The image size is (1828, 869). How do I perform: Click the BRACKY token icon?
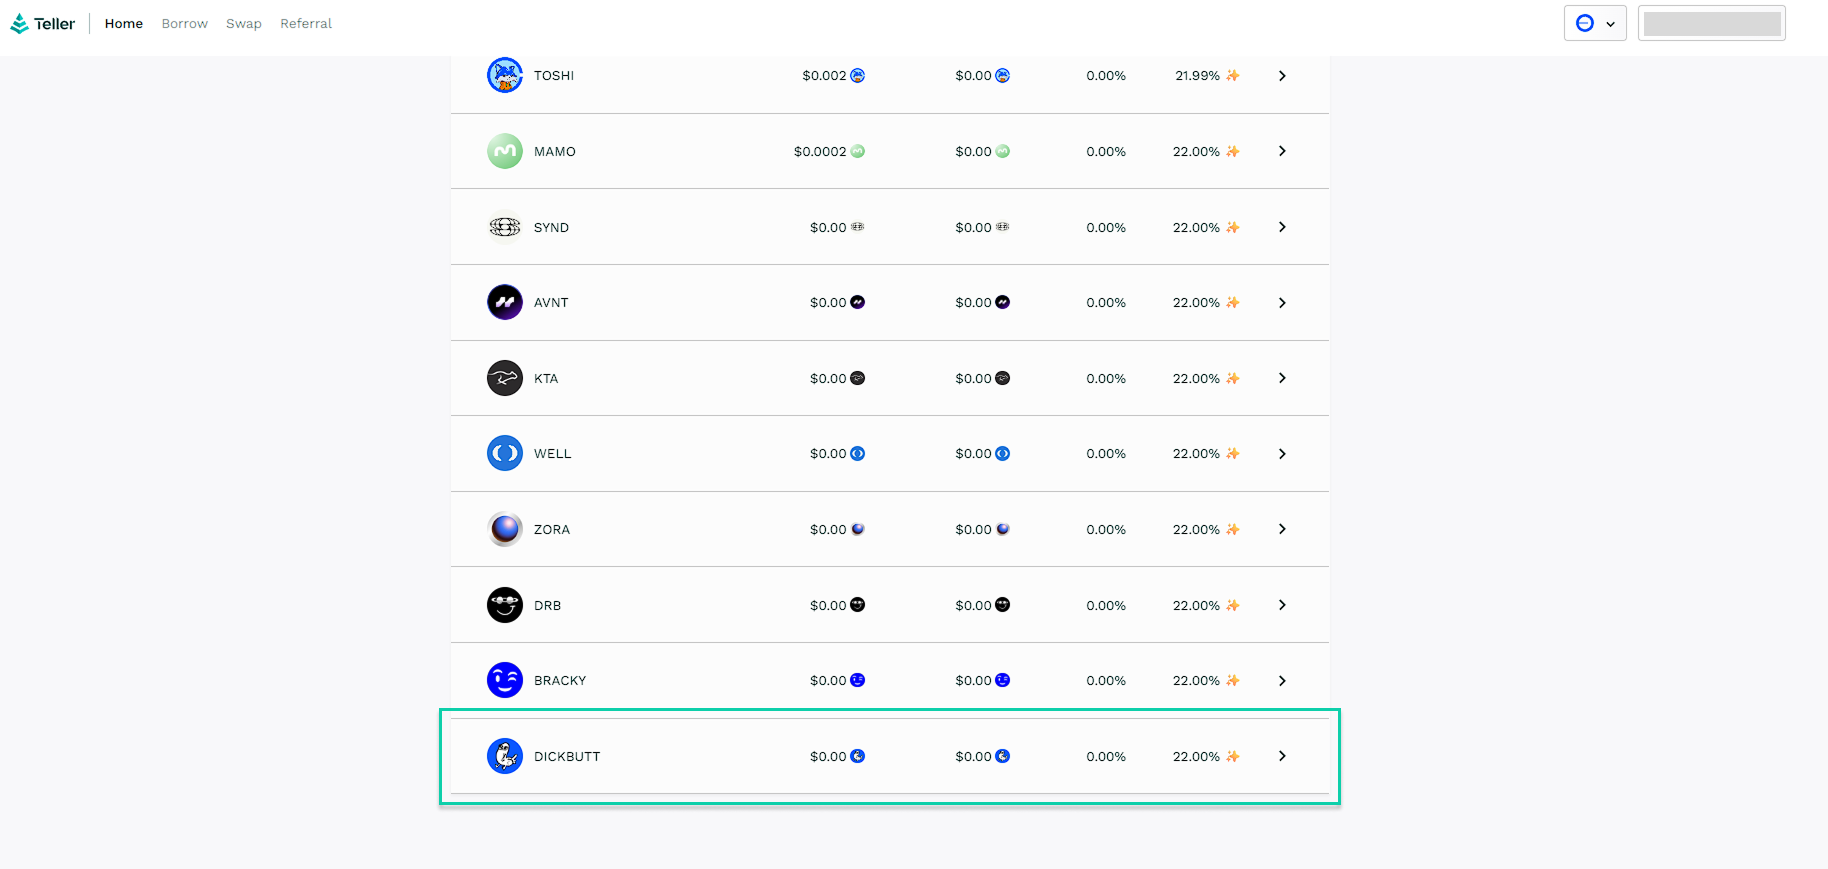[505, 681]
